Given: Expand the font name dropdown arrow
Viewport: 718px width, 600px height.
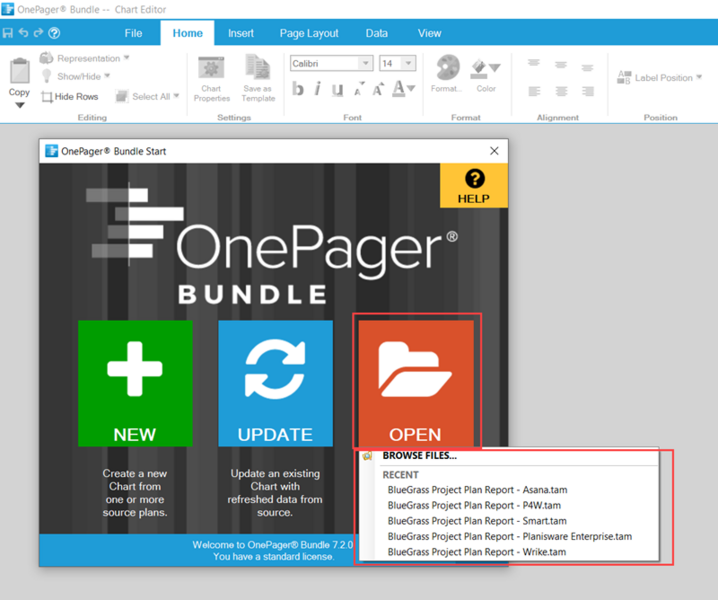Looking at the screenshot, I should point(366,63).
